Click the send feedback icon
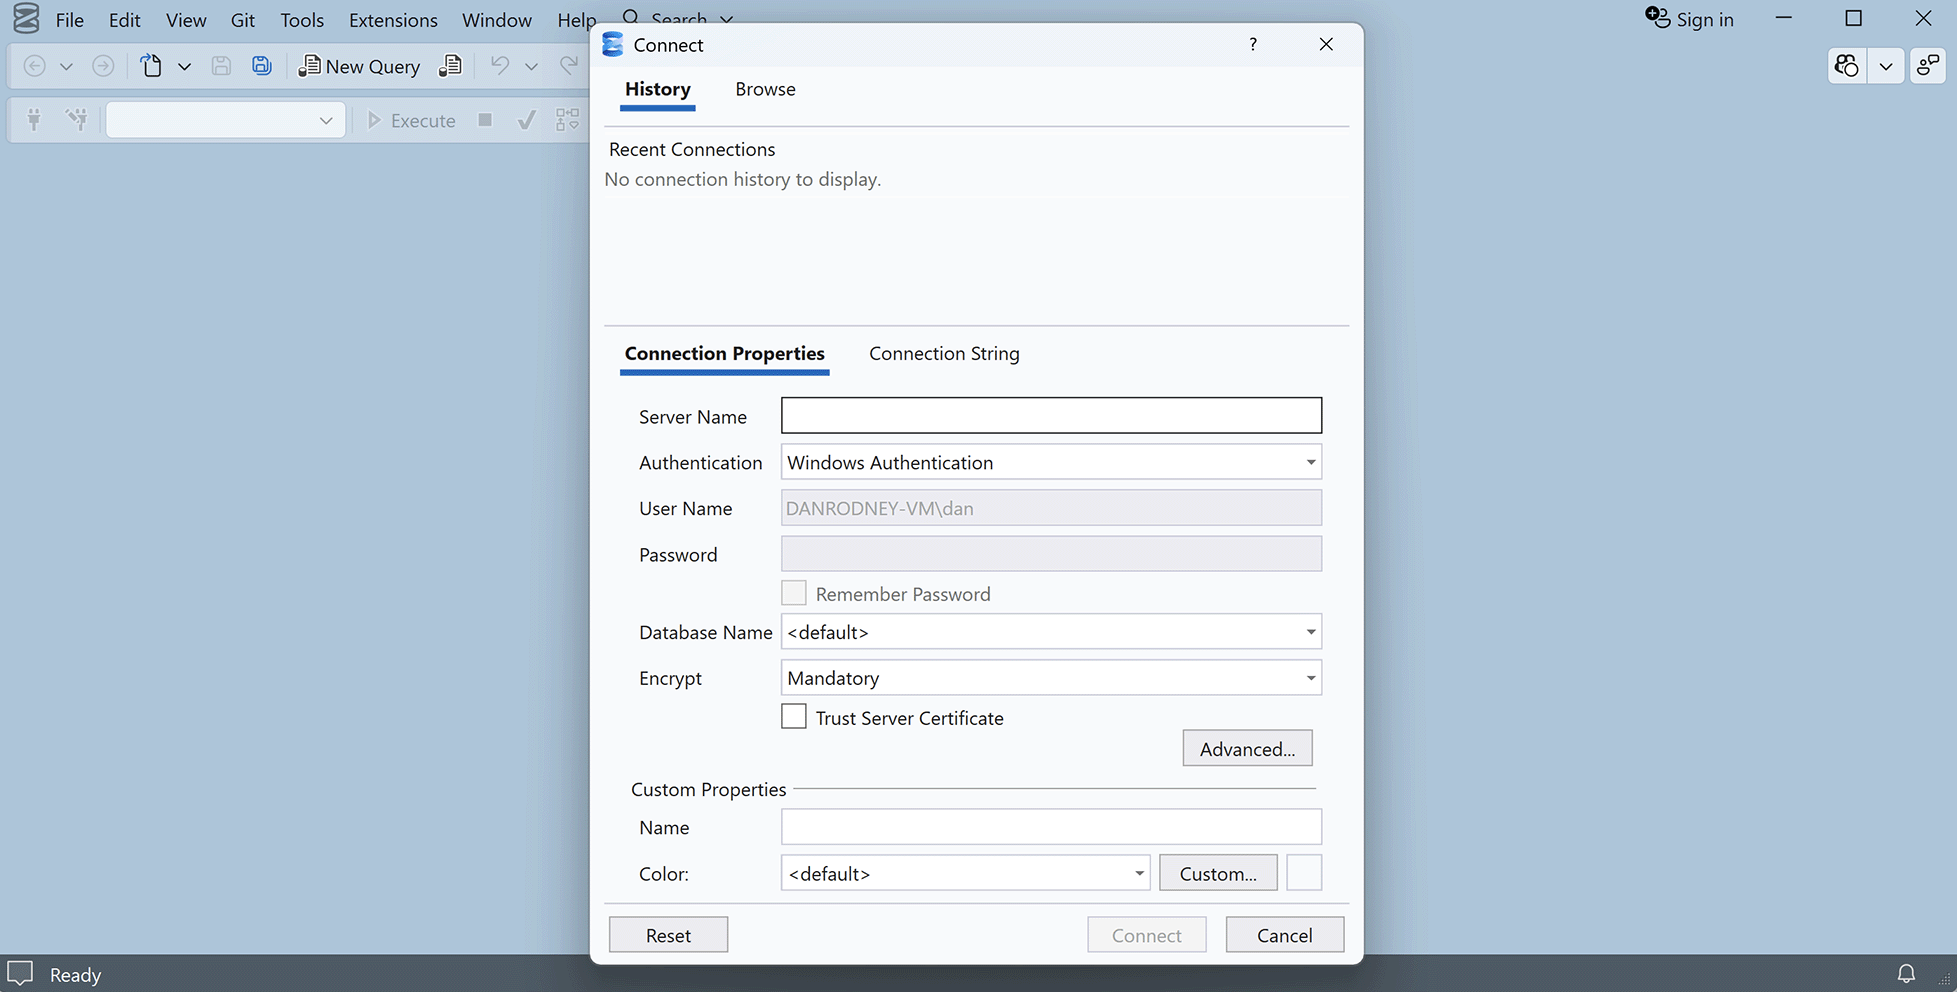 point(1927,66)
